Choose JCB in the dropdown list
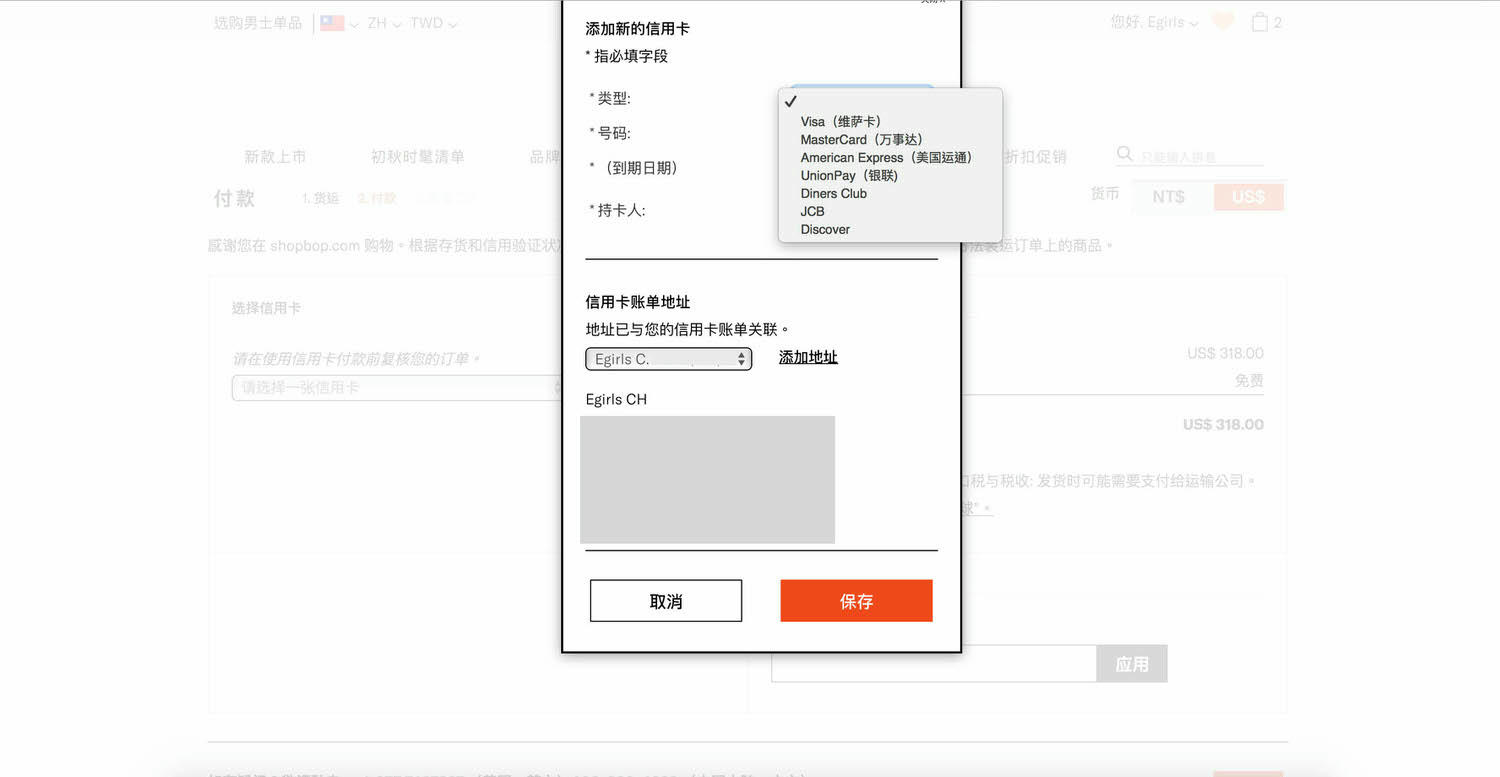 [812, 211]
